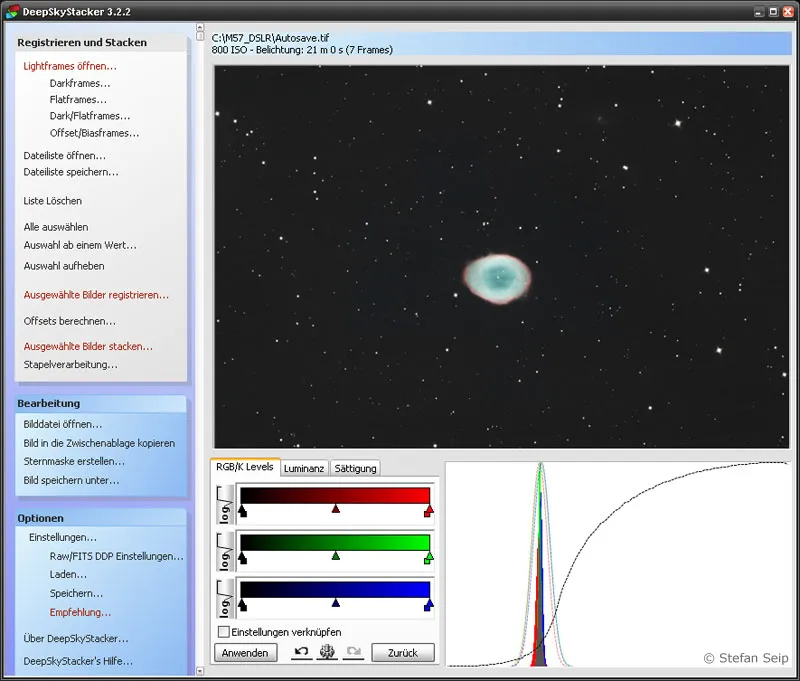The image size is (800, 681).
Task: Open DeepSkyStacker's Hilfe… link
Action: tap(78, 661)
